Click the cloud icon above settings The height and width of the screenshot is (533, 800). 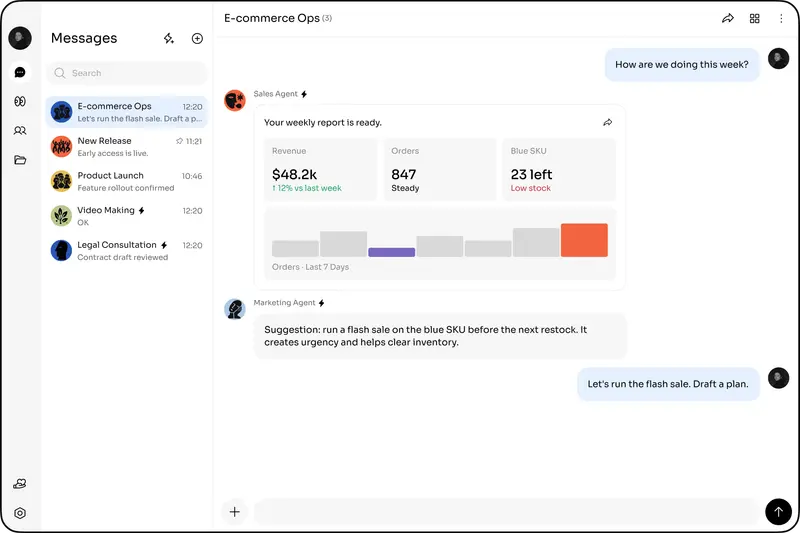tap(20, 484)
